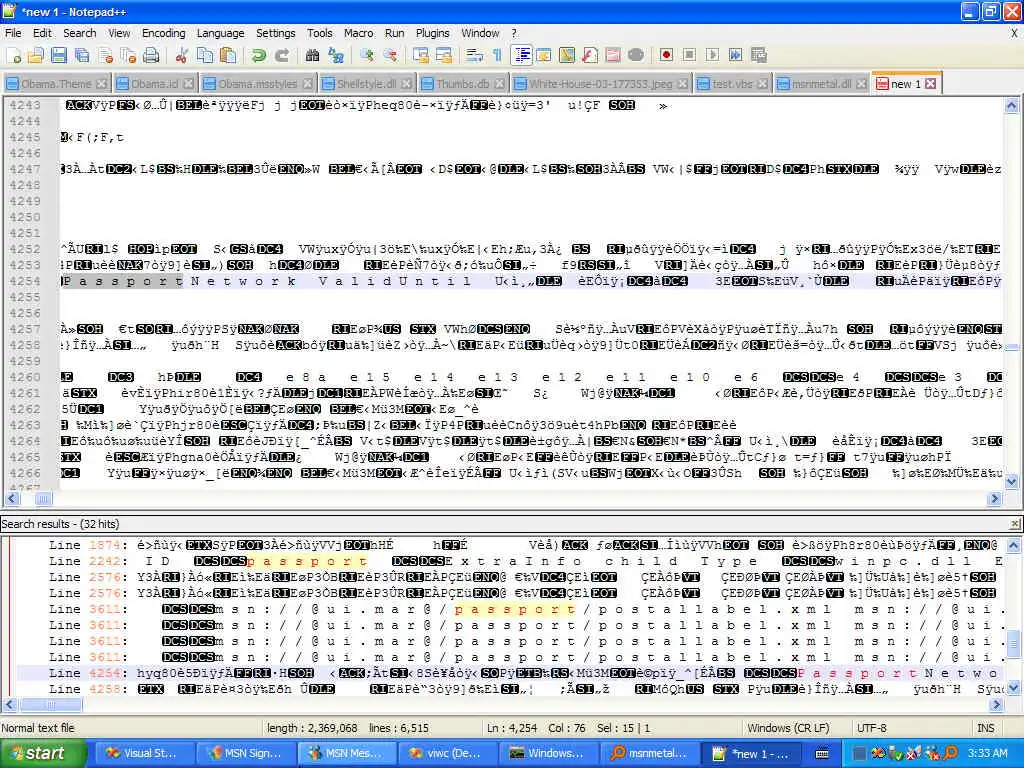Open the File menu
Image resolution: width=1024 pixels, height=768 pixels.
click(13, 33)
